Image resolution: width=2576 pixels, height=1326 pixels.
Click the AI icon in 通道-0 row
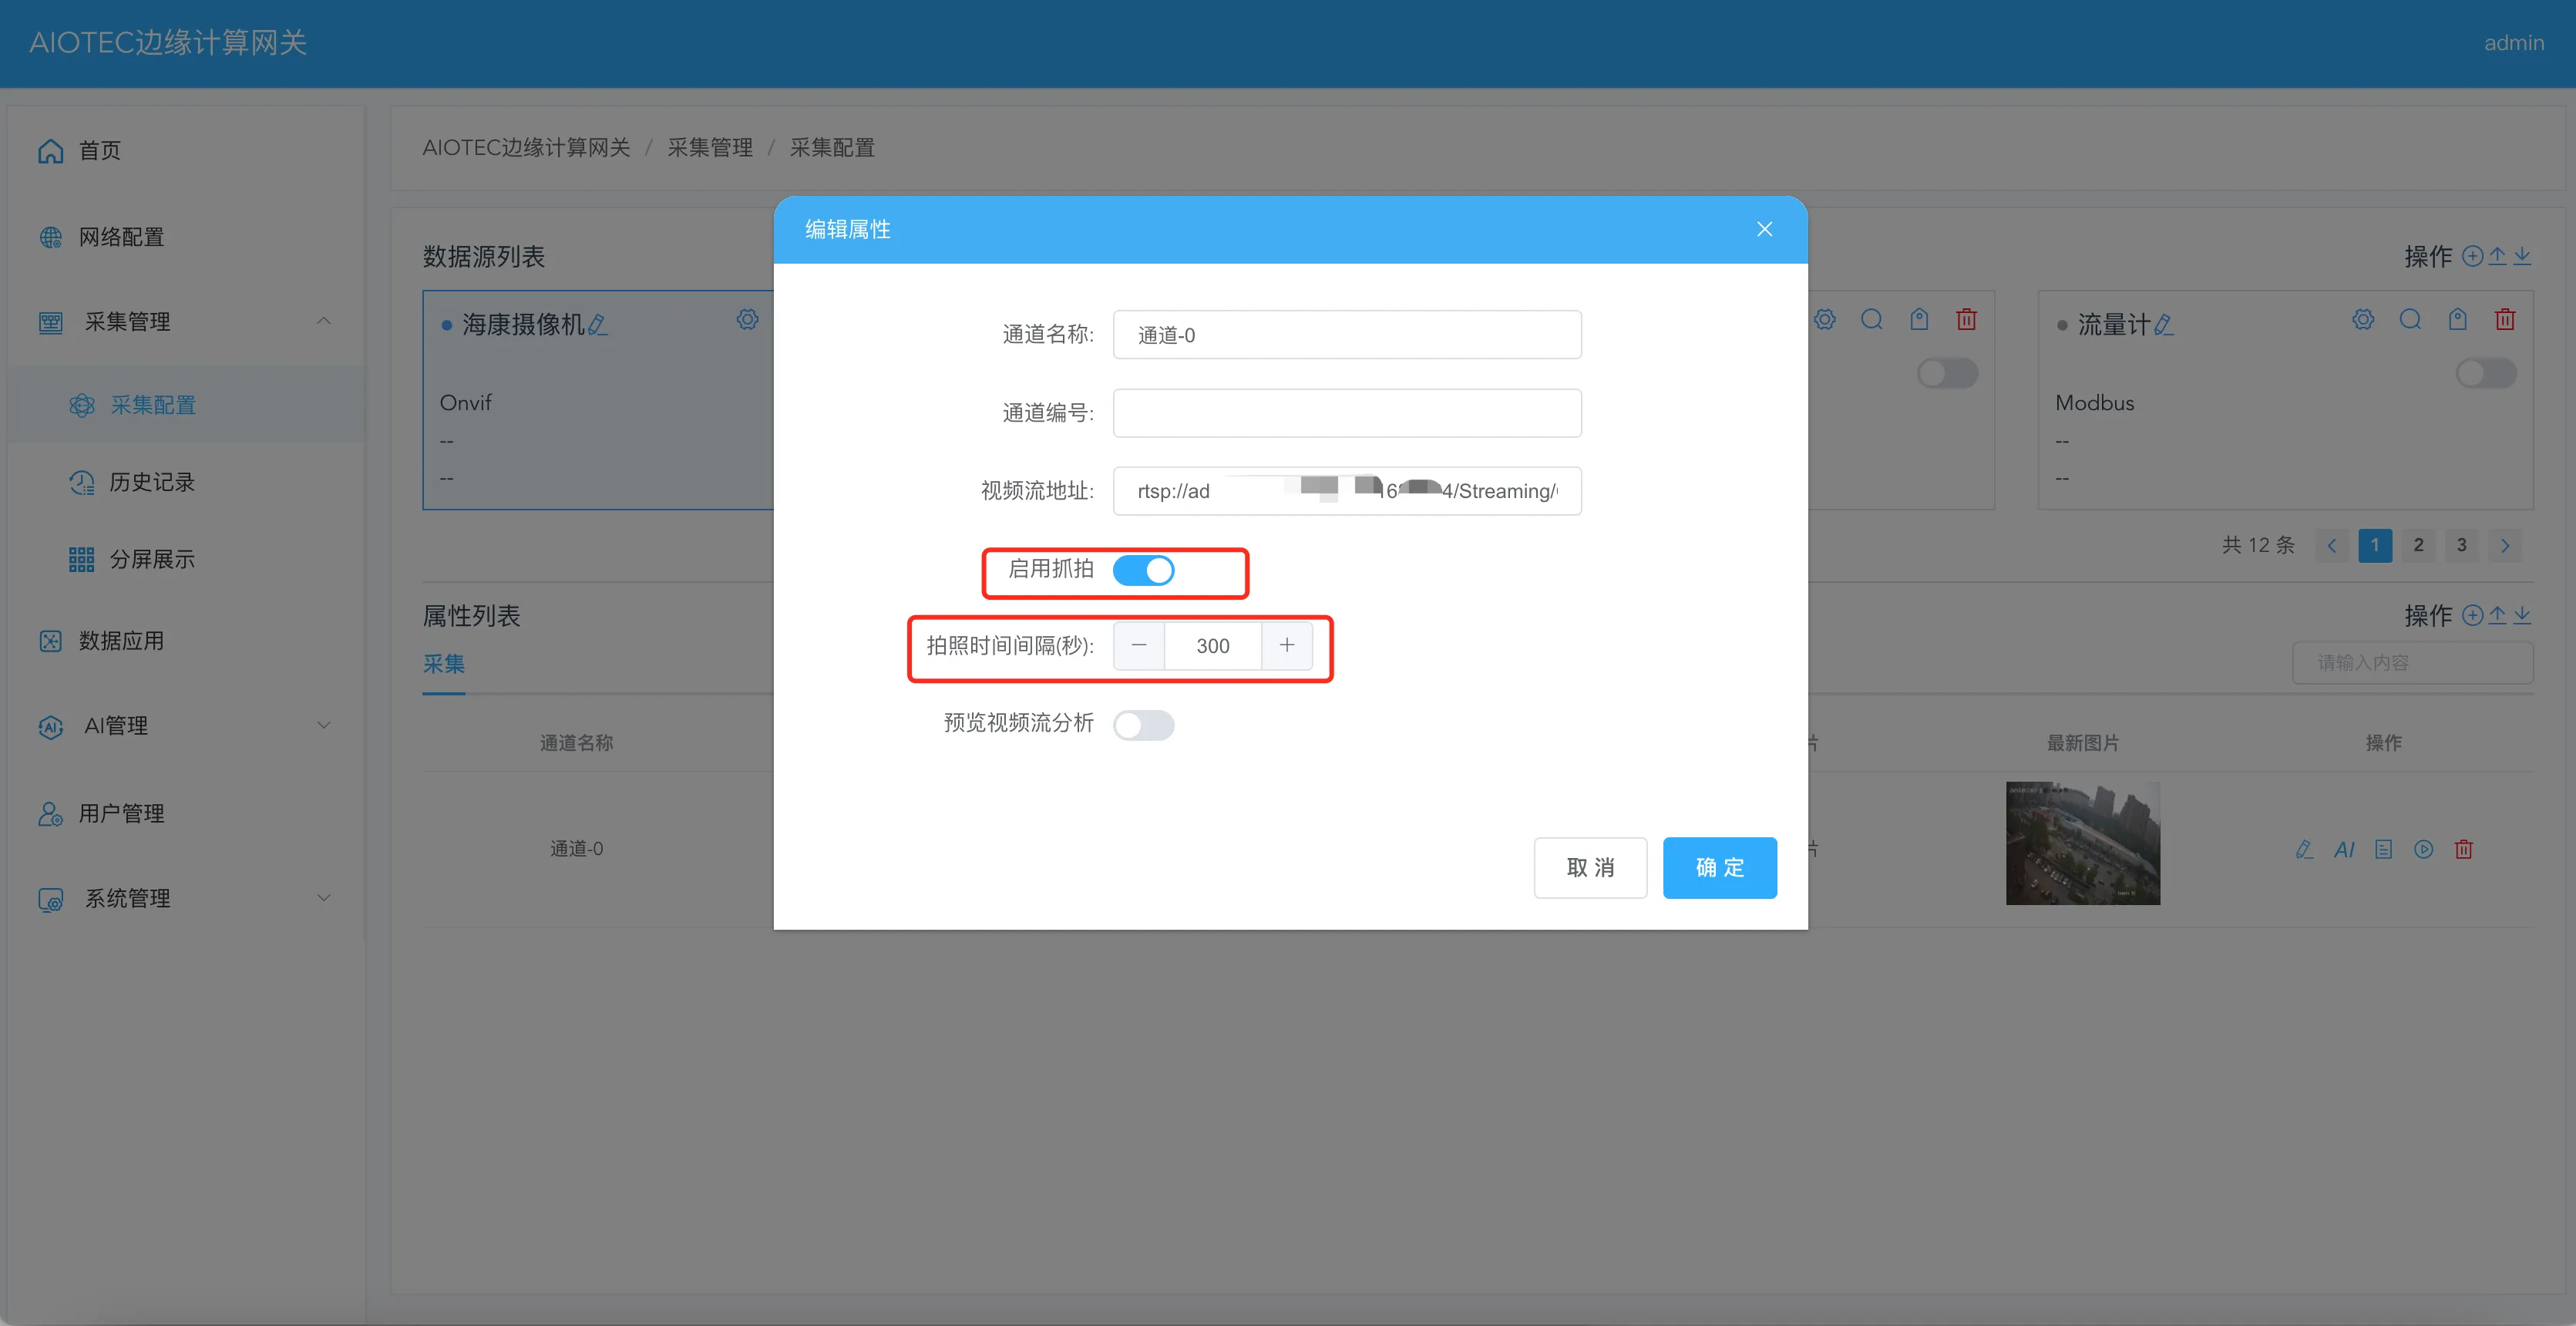(2344, 850)
